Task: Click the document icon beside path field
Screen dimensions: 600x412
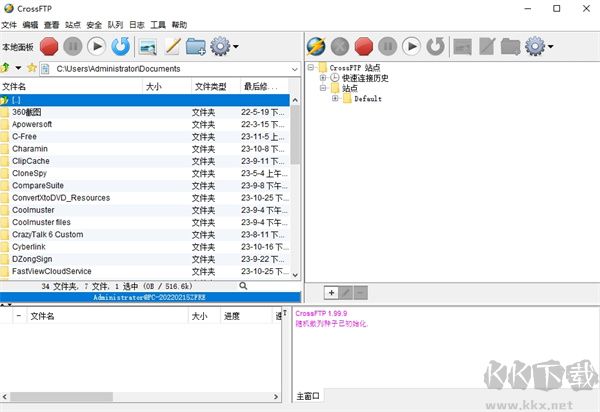Action: [45, 69]
